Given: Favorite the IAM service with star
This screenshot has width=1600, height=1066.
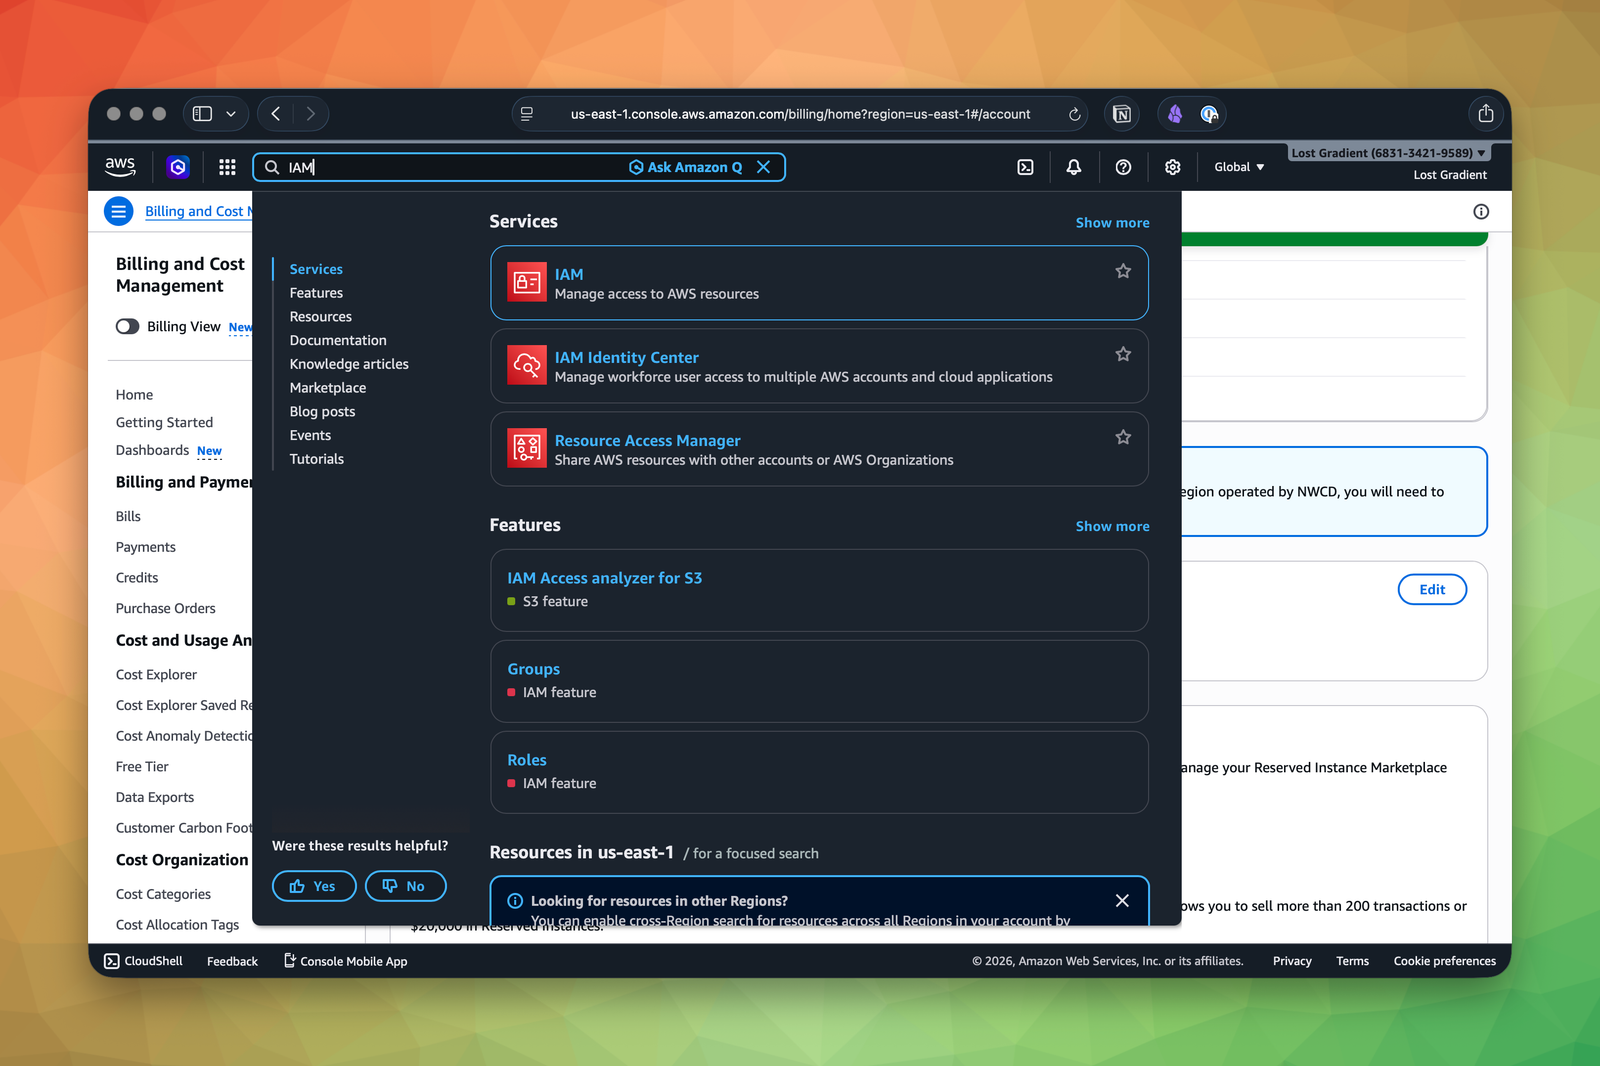Looking at the screenshot, I should coord(1123,271).
